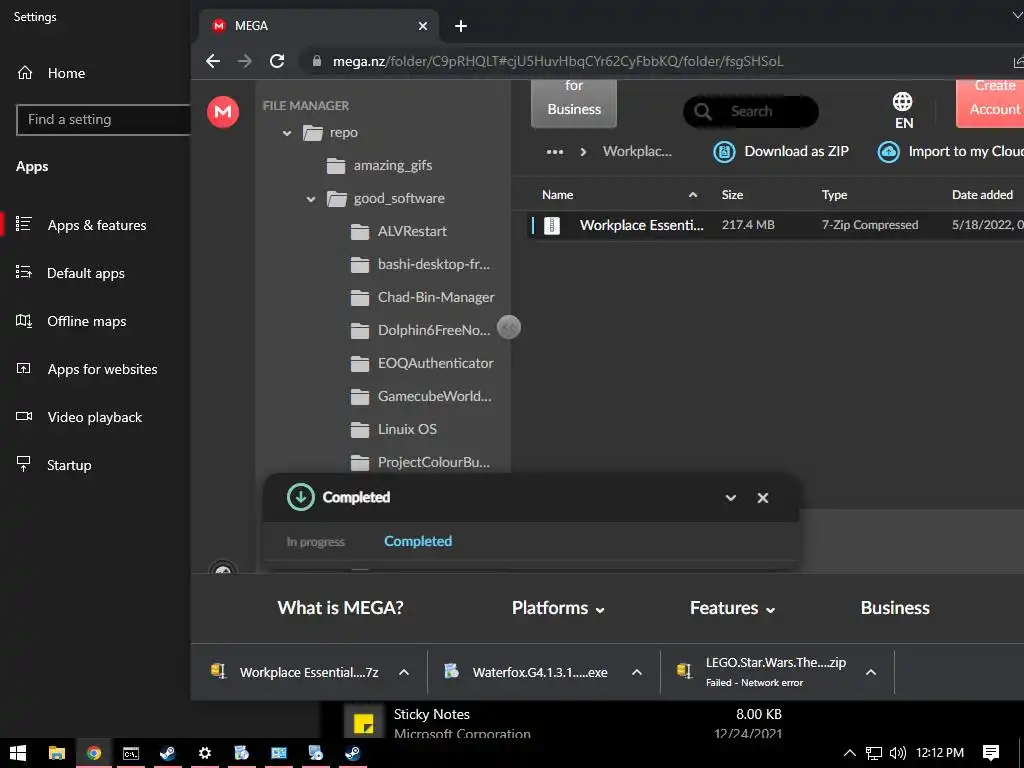The width and height of the screenshot is (1024, 768).
Task: Sort file list by Date added
Action: [x=982, y=195]
